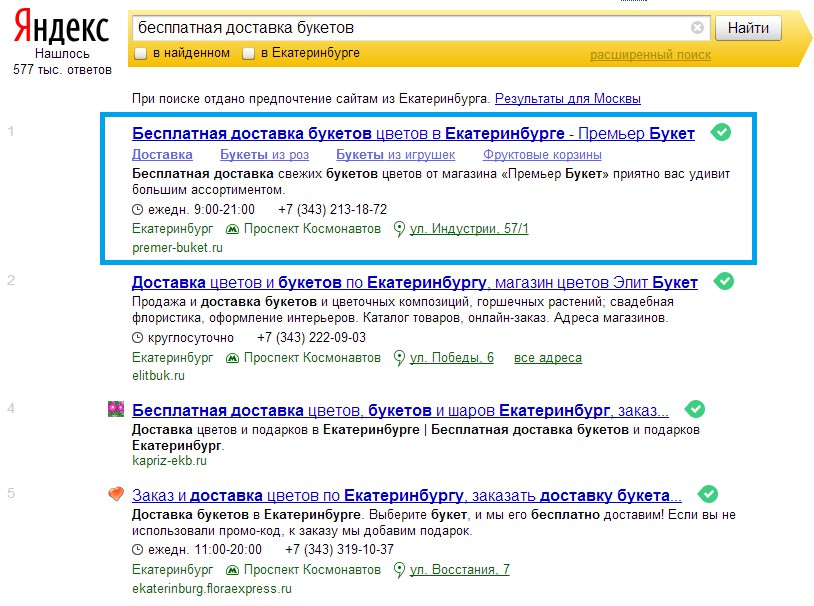Click the green checkmark badge beside Премьер Букет result

[x=721, y=132]
